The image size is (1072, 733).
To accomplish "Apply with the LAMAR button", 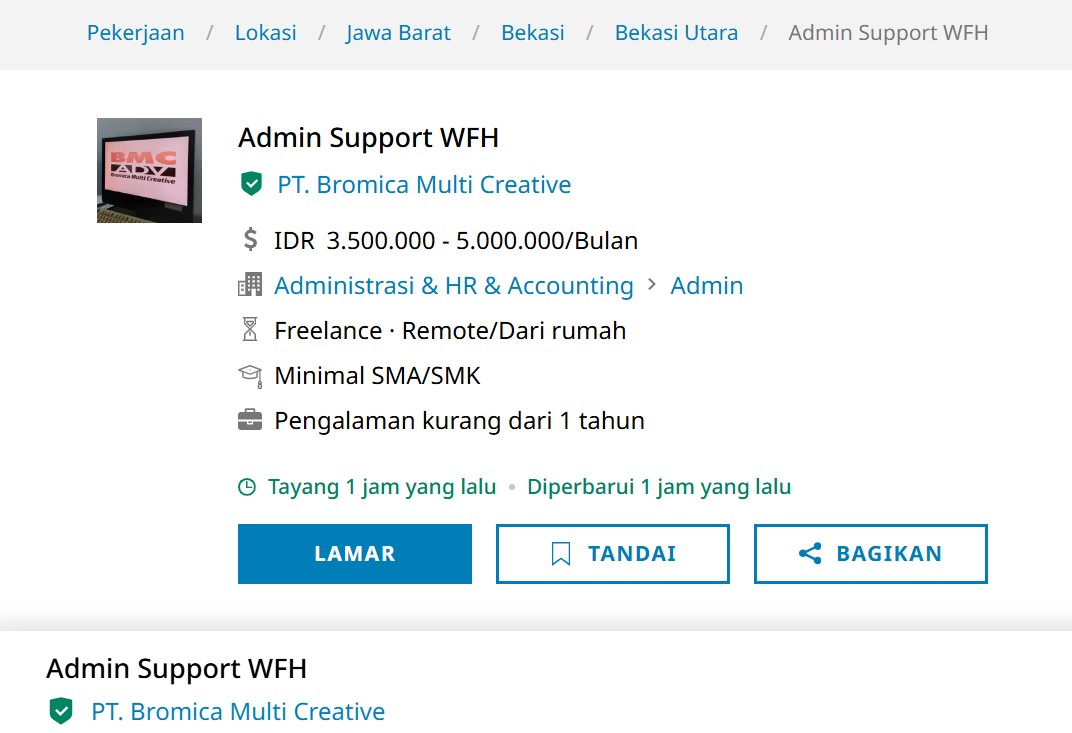I will click(355, 554).
